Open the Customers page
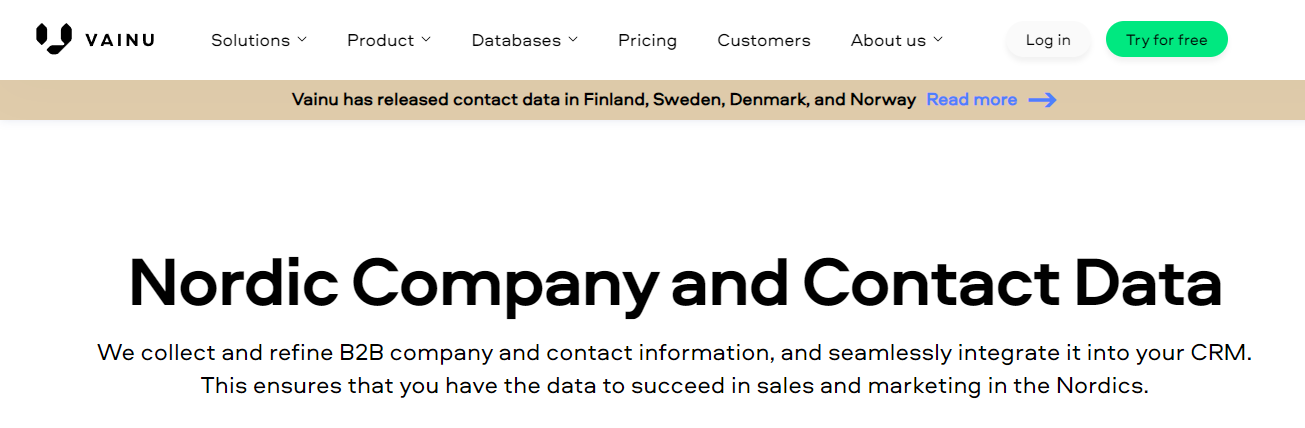Image resolution: width=1305 pixels, height=428 pixels. pos(764,40)
